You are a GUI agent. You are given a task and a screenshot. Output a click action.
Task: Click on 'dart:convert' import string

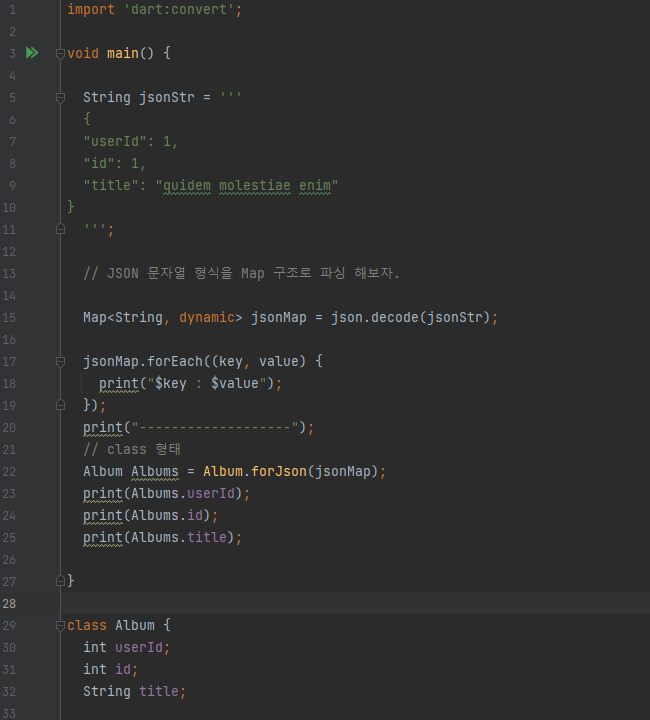(x=179, y=9)
